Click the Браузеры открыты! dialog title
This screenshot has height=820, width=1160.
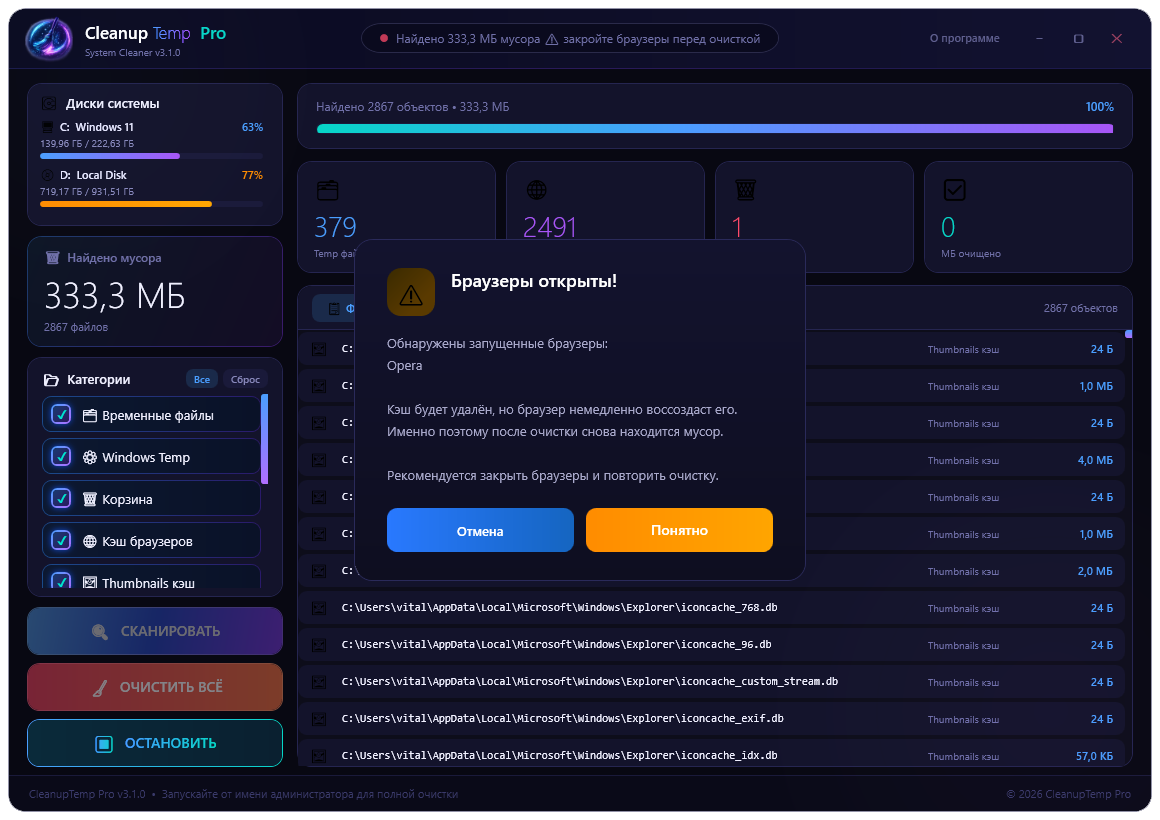pyautogui.click(x=534, y=281)
